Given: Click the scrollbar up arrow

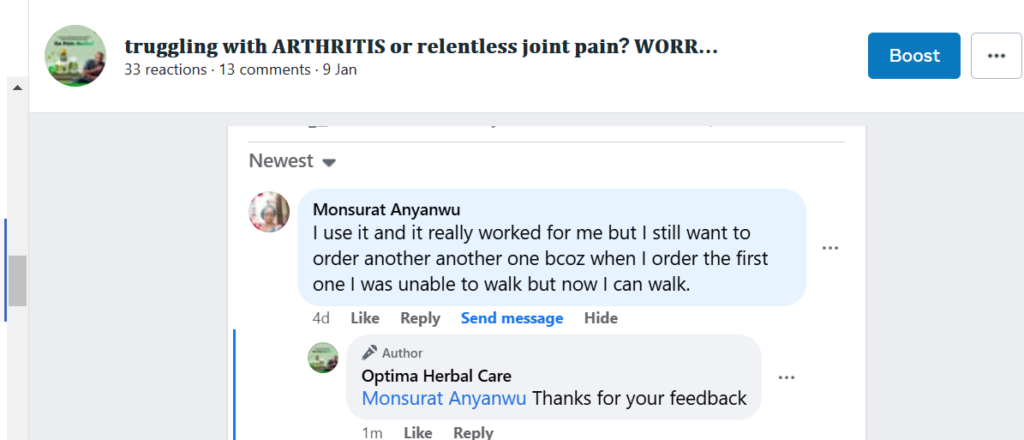Looking at the screenshot, I should pos(17,88).
